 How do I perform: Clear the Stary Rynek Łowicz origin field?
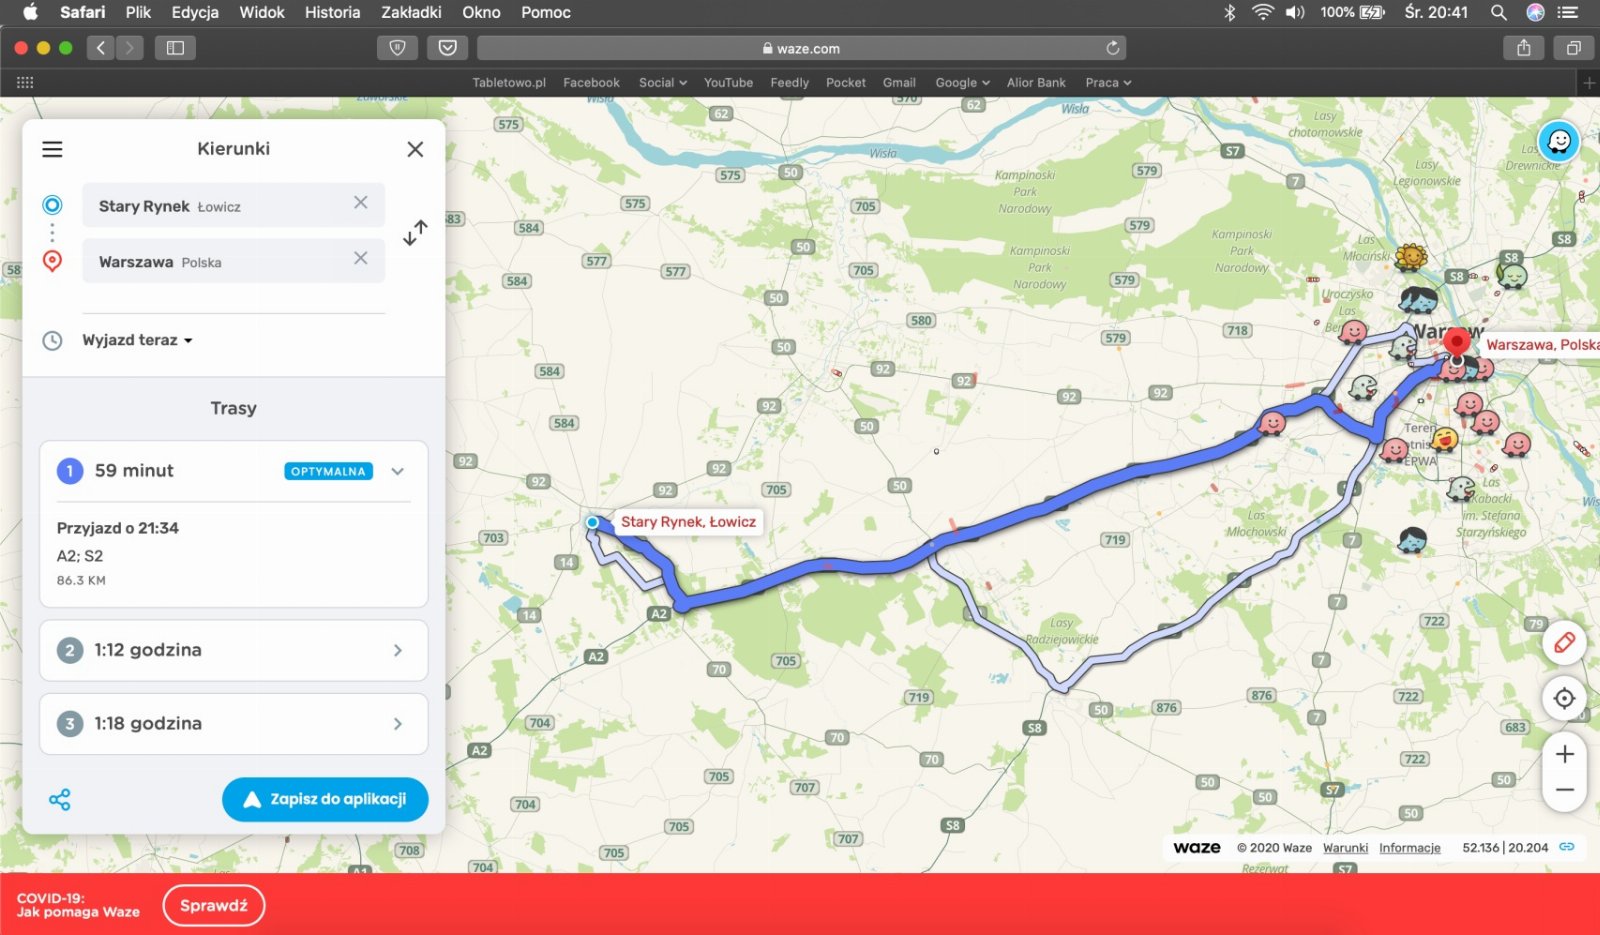(361, 202)
